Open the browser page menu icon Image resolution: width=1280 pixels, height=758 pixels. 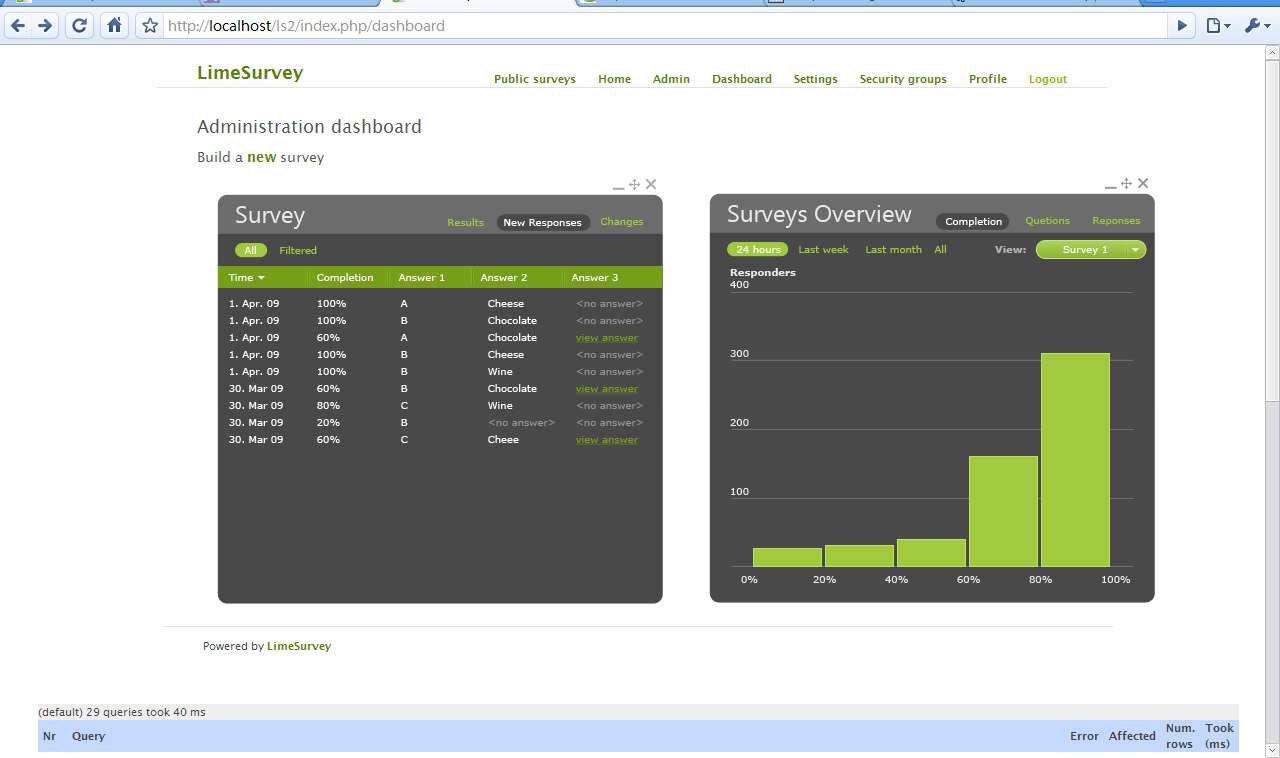[1216, 26]
